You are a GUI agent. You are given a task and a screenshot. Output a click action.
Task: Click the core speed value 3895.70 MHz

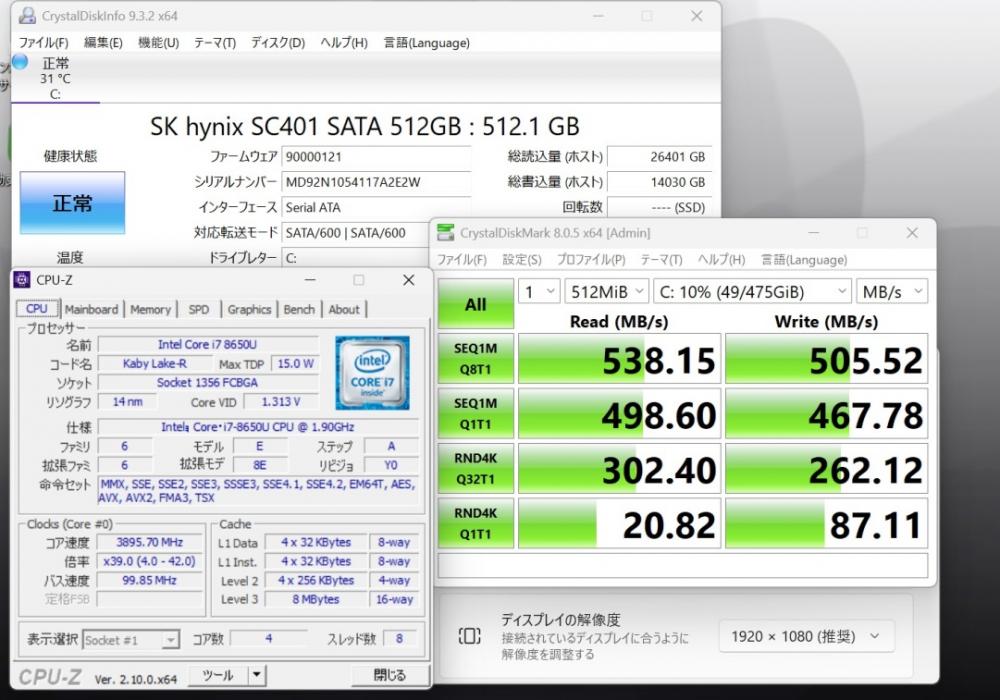pos(150,543)
